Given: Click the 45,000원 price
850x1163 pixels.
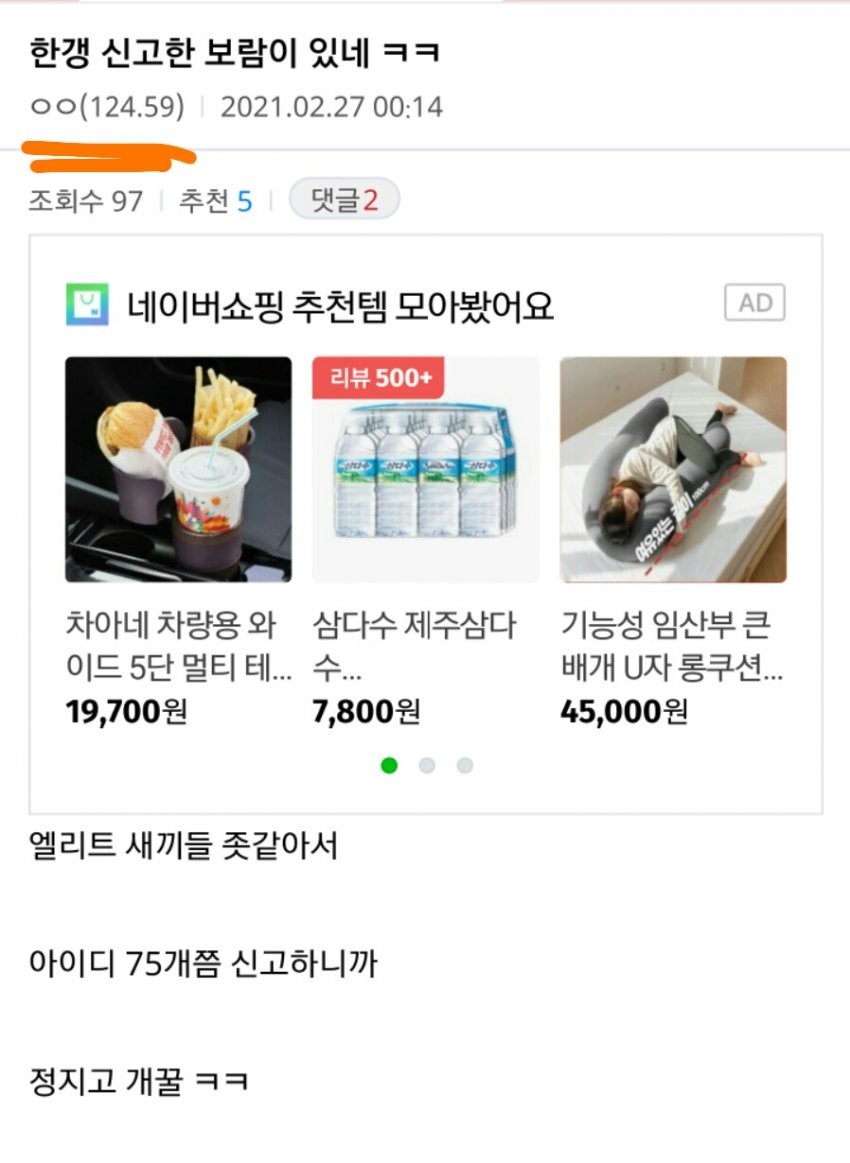Looking at the screenshot, I should [x=624, y=712].
